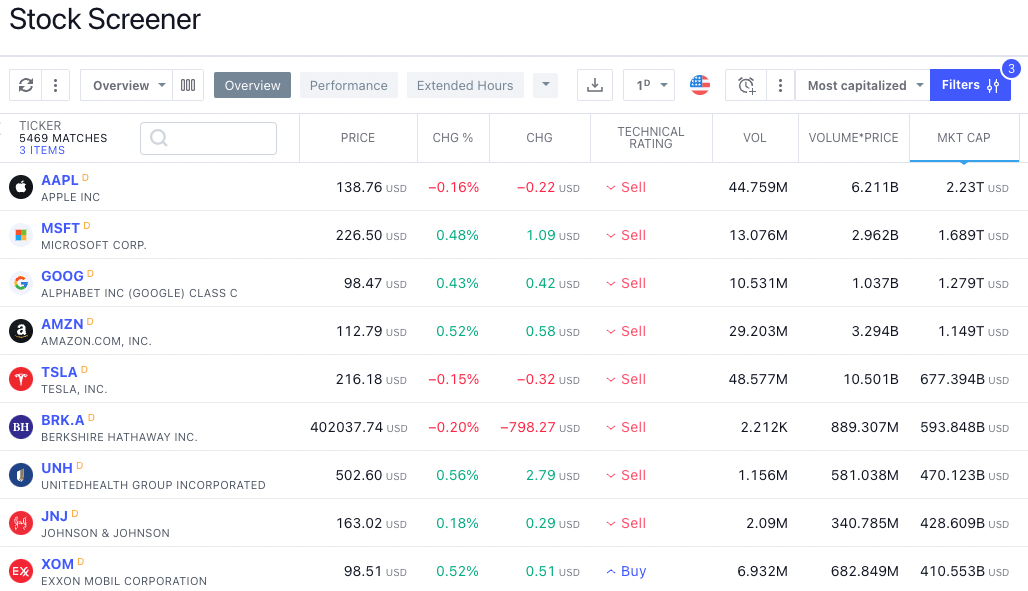Open the JNJ ticker link
1028x591 pixels.
pyautogui.click(x=54, y=516)
